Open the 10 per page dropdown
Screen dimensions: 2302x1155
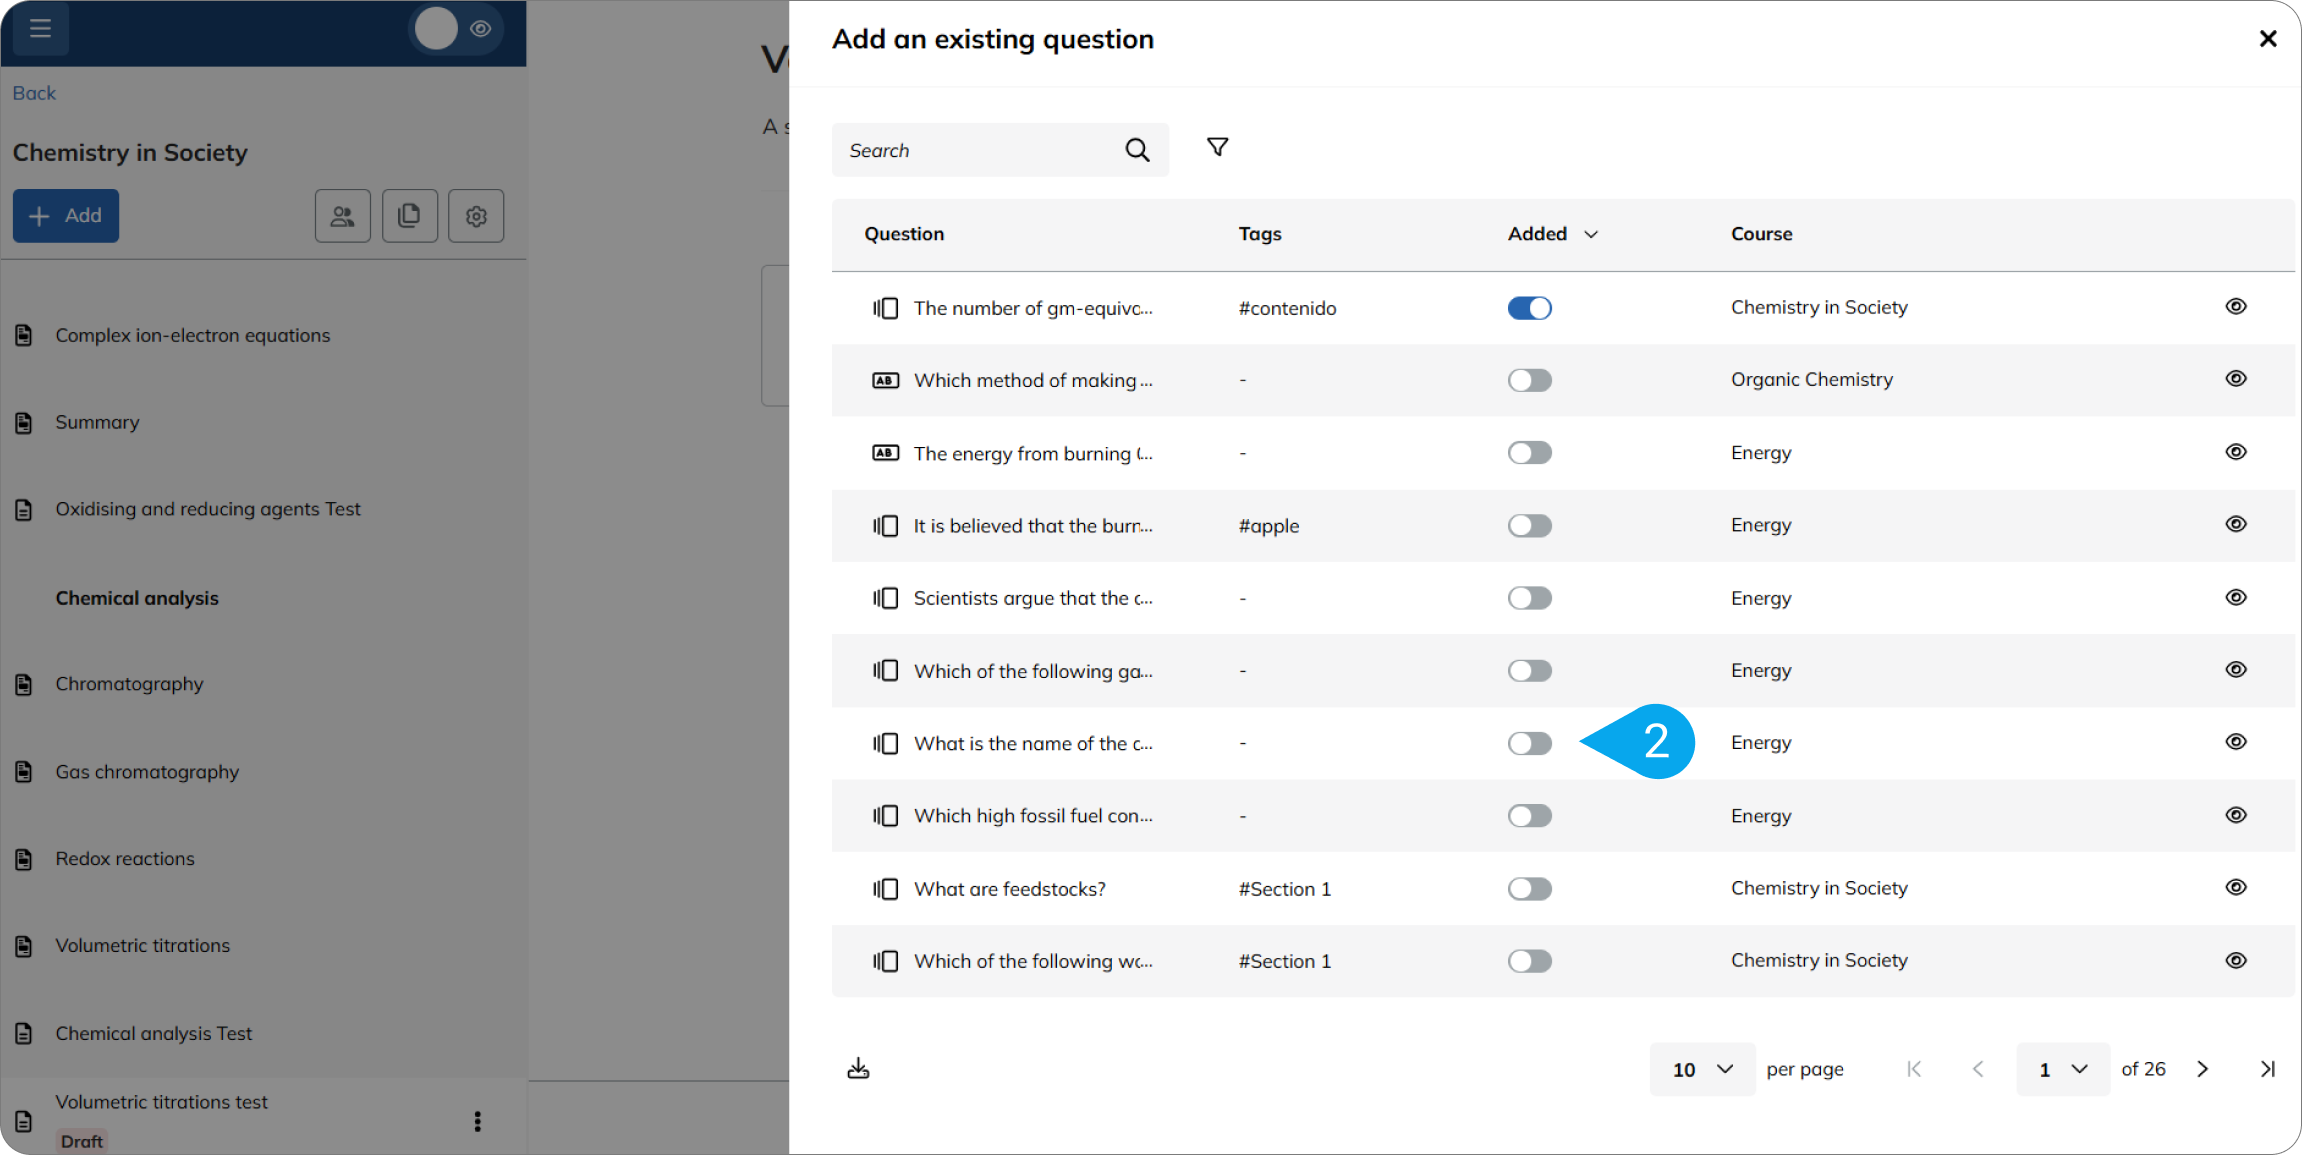point(1702,1069)
